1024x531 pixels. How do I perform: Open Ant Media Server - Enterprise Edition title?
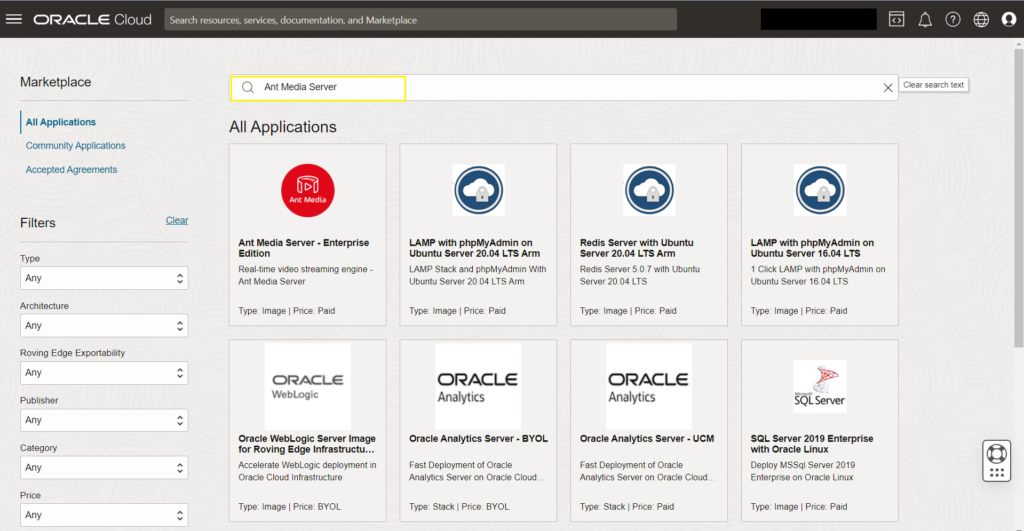click(304, 248)
